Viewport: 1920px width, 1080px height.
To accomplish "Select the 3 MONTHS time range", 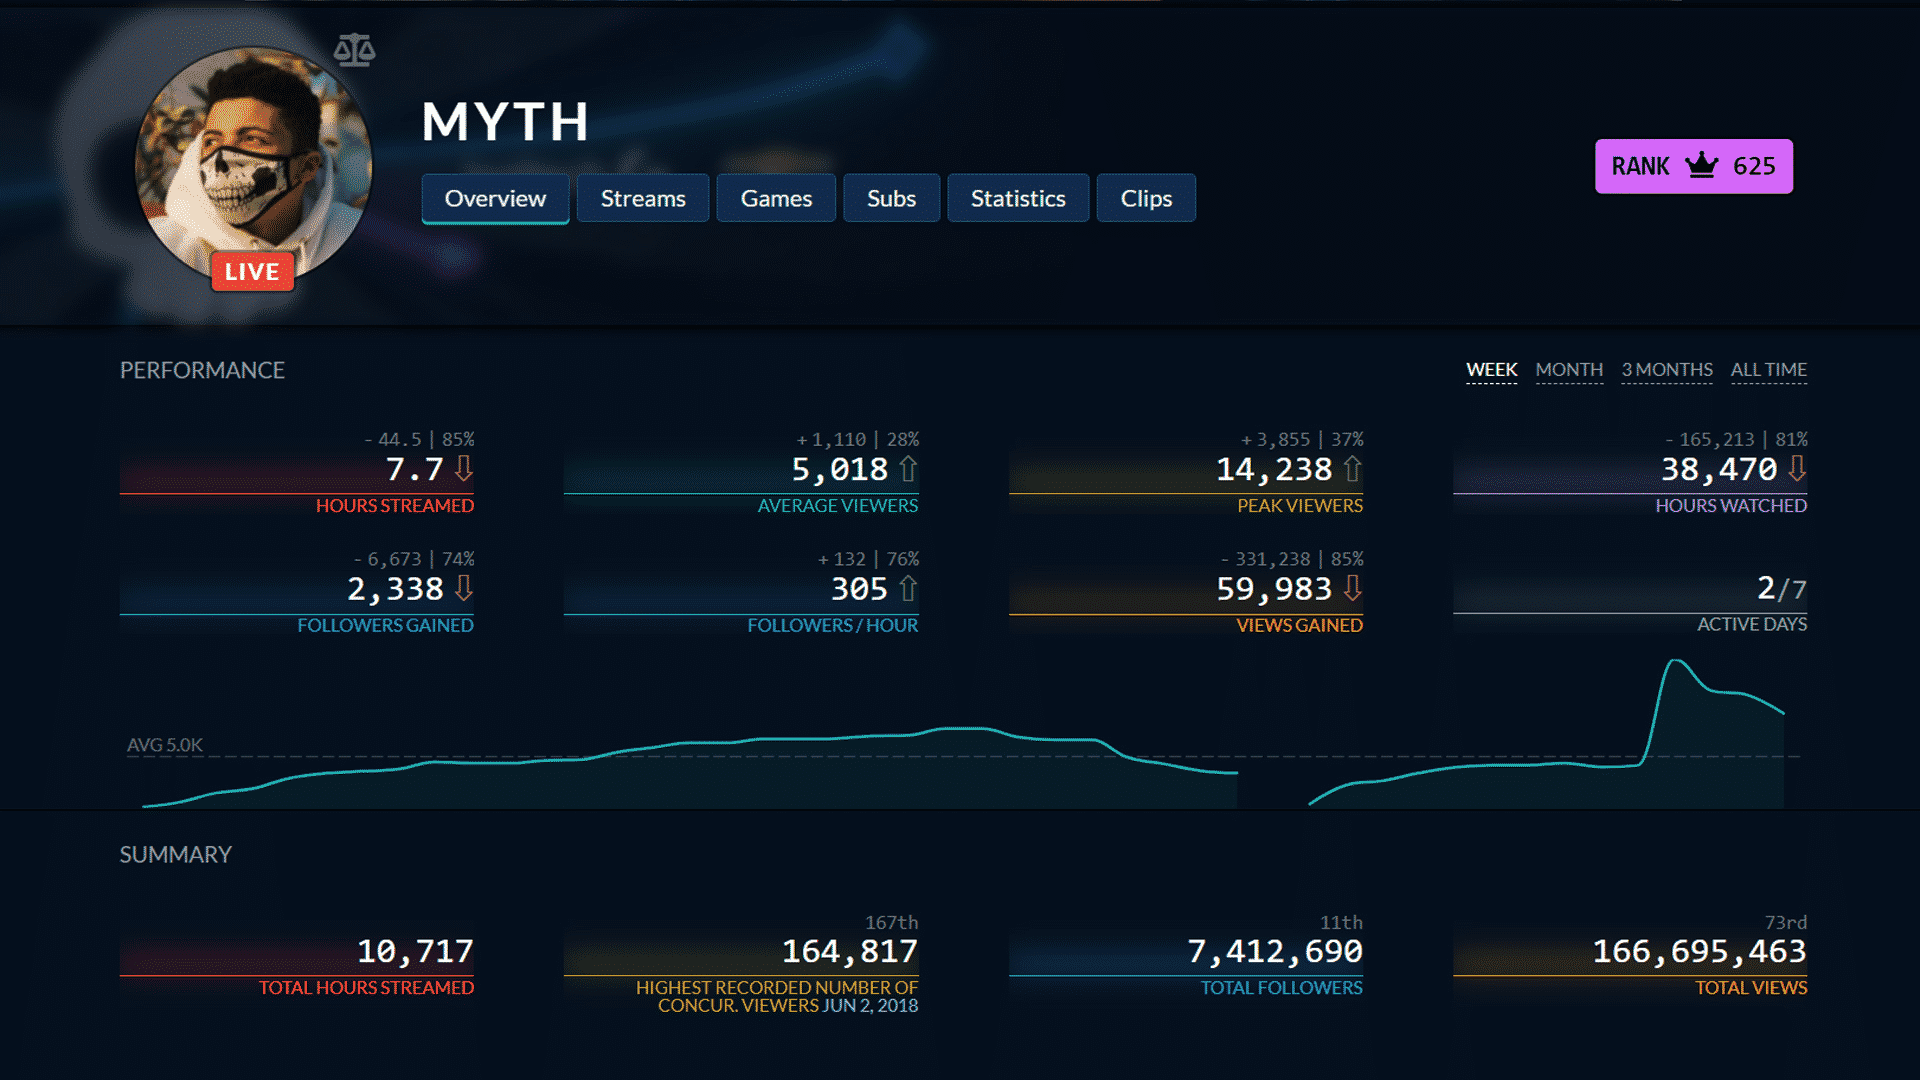I will (1667, 370).
